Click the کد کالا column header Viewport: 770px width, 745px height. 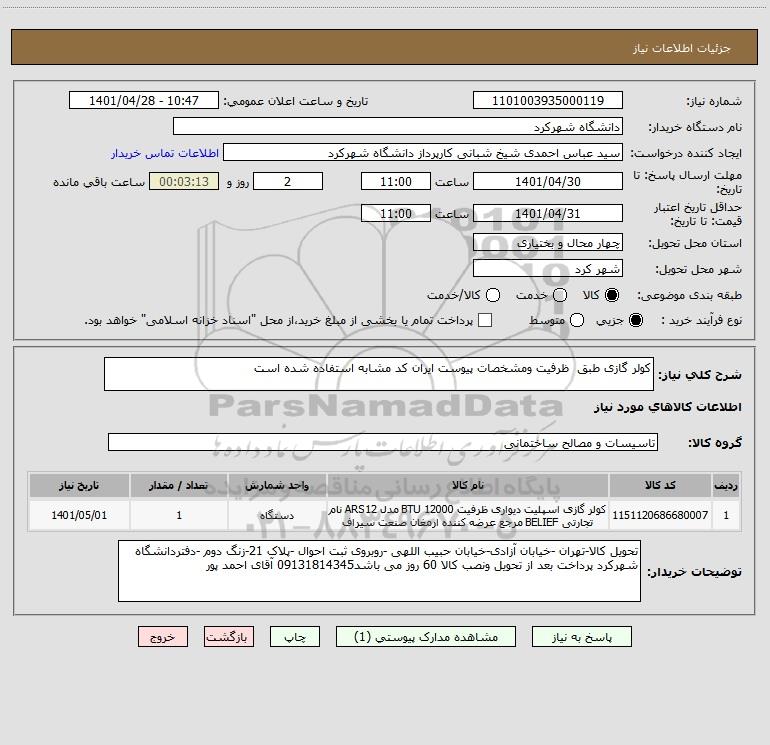pos(660,485)
